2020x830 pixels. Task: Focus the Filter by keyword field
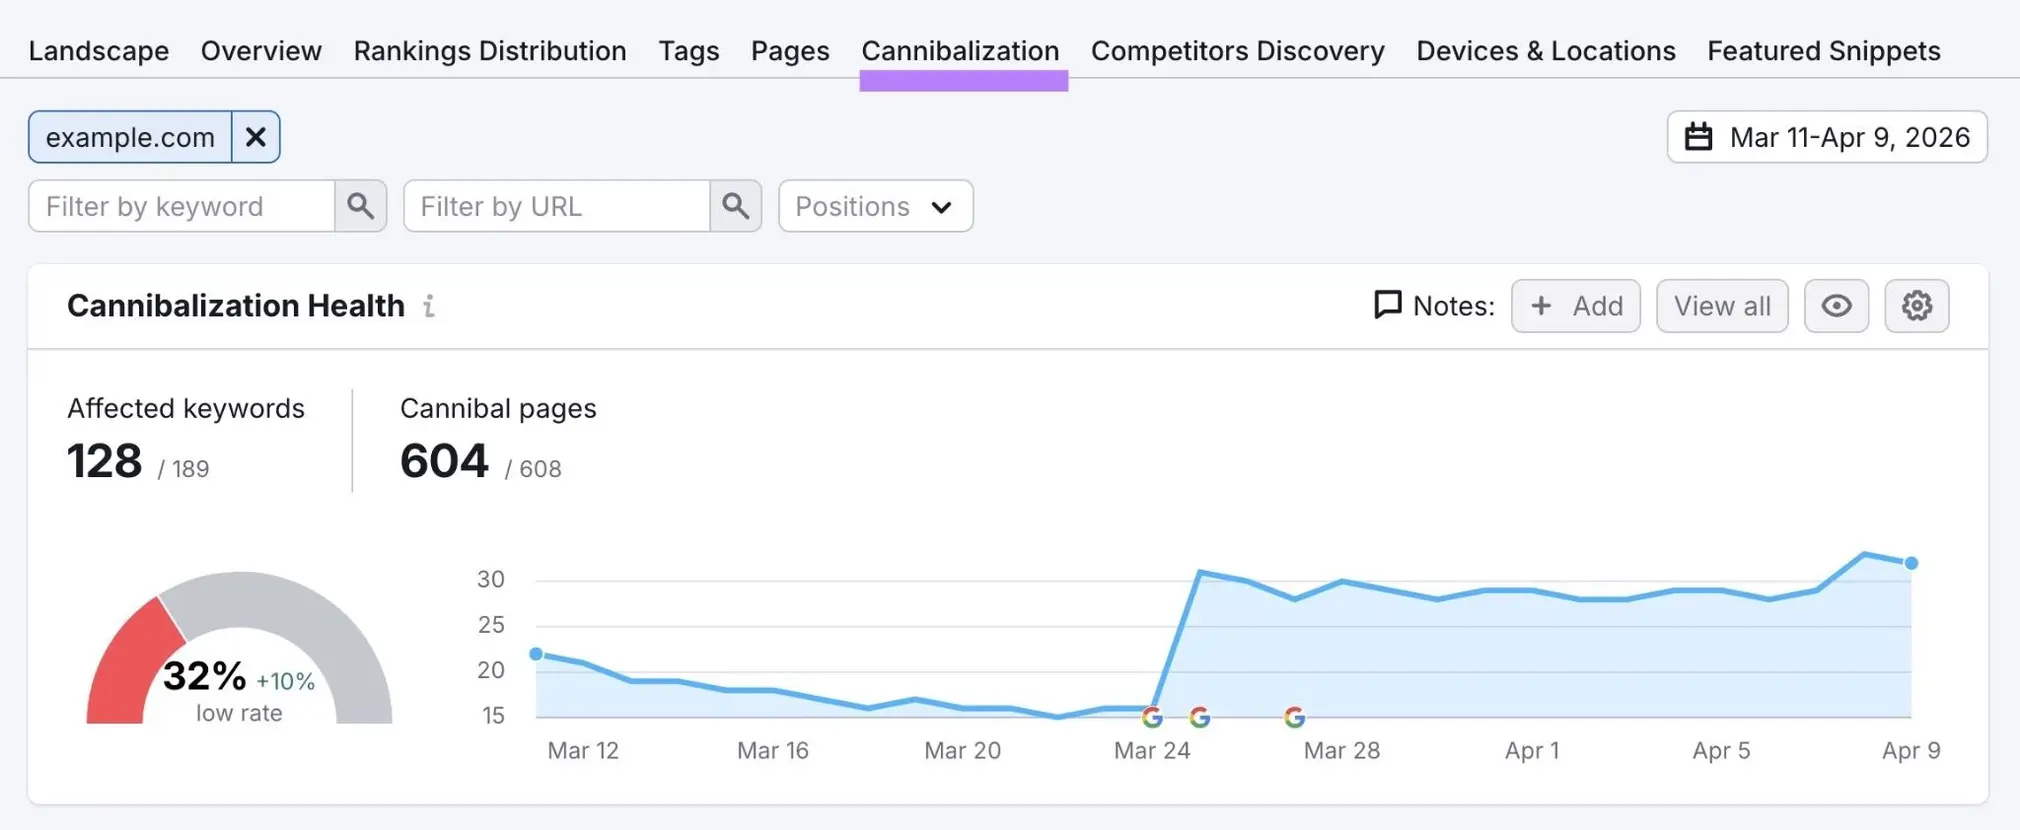[182, 206]
